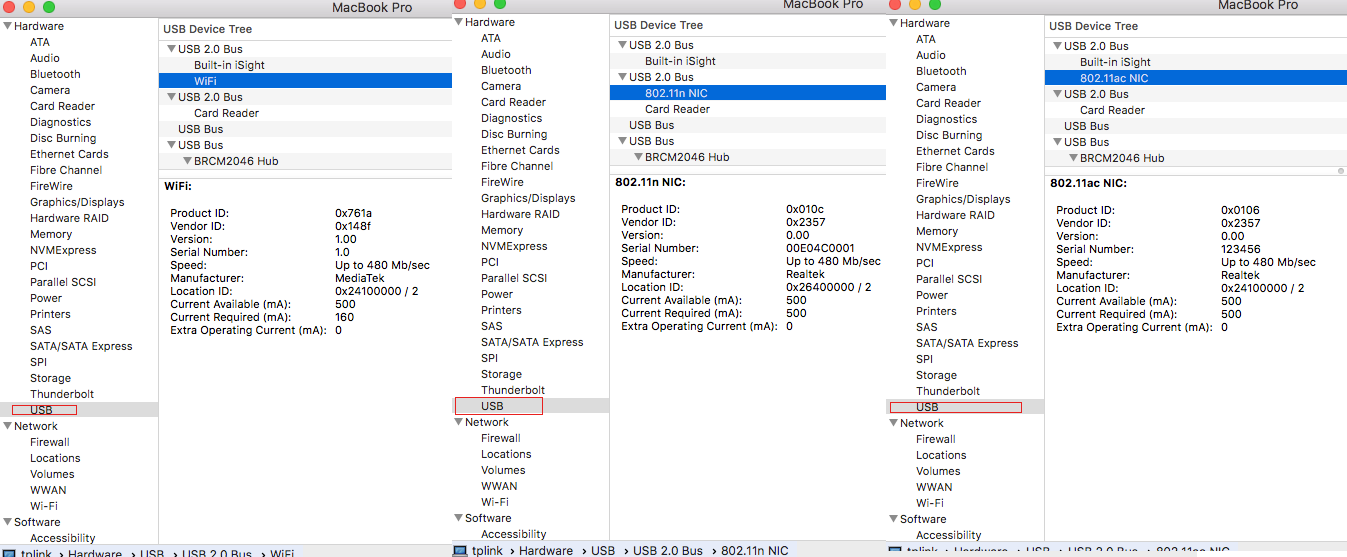Screen dimensions: 1347x557
Task: Select Audio in 802.11ac NIC window sidebar
Action: [931, 55]
